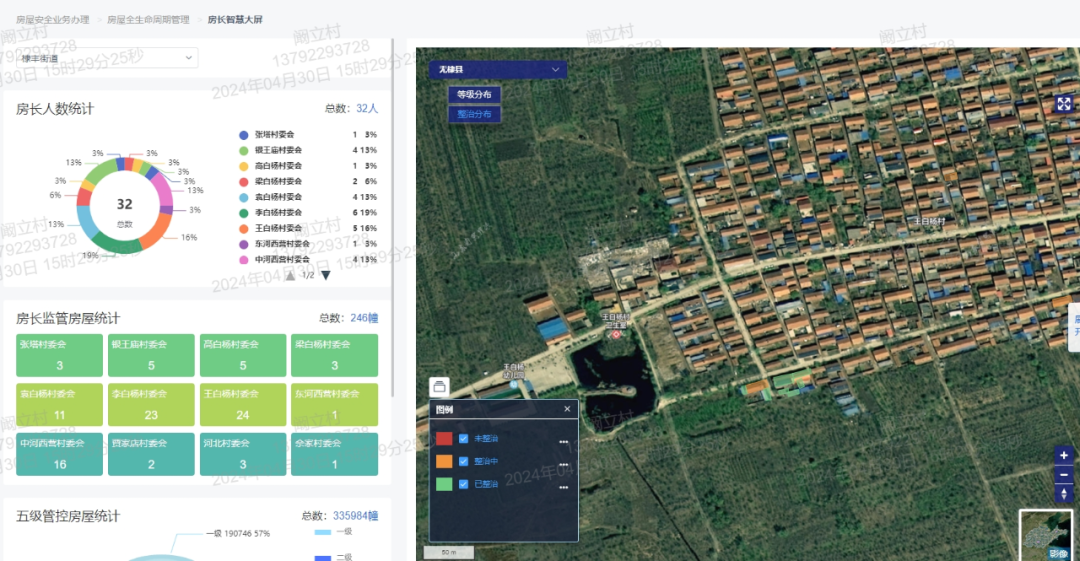The width and height of the screenshot is (1080, 561).
Task: Expand the side panel tab at map right edge
Action: click(1074, 327)
